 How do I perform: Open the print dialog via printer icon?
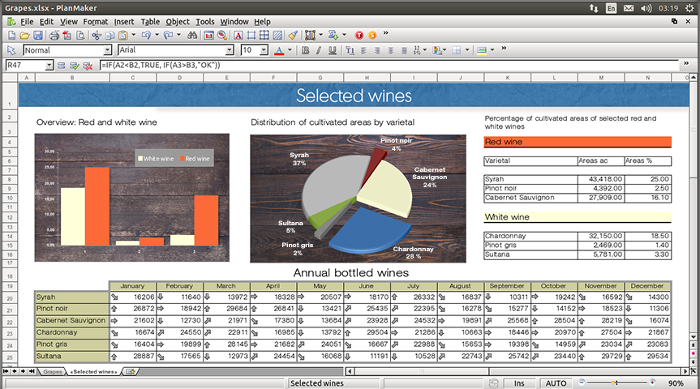point(54,35)
